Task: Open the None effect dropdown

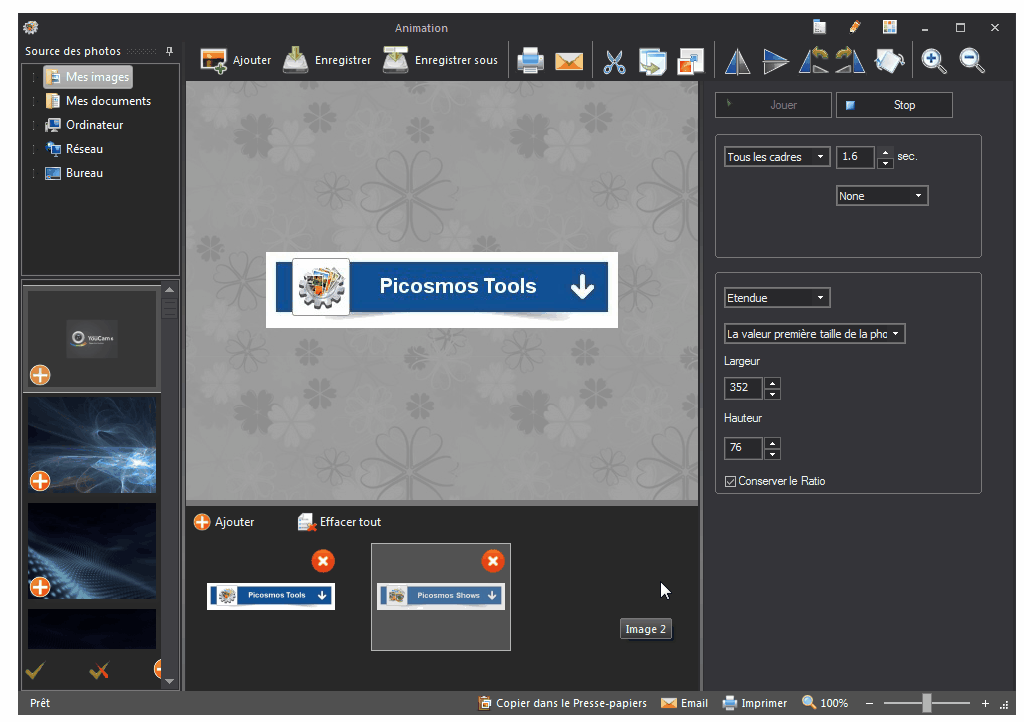Action: 882,196
